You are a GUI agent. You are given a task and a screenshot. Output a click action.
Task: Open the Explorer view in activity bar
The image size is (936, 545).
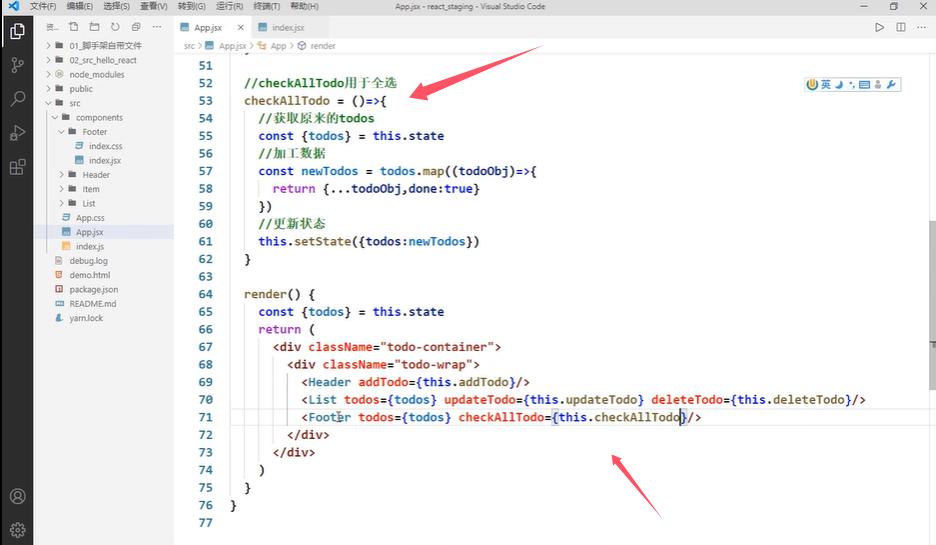pos(17,31)
